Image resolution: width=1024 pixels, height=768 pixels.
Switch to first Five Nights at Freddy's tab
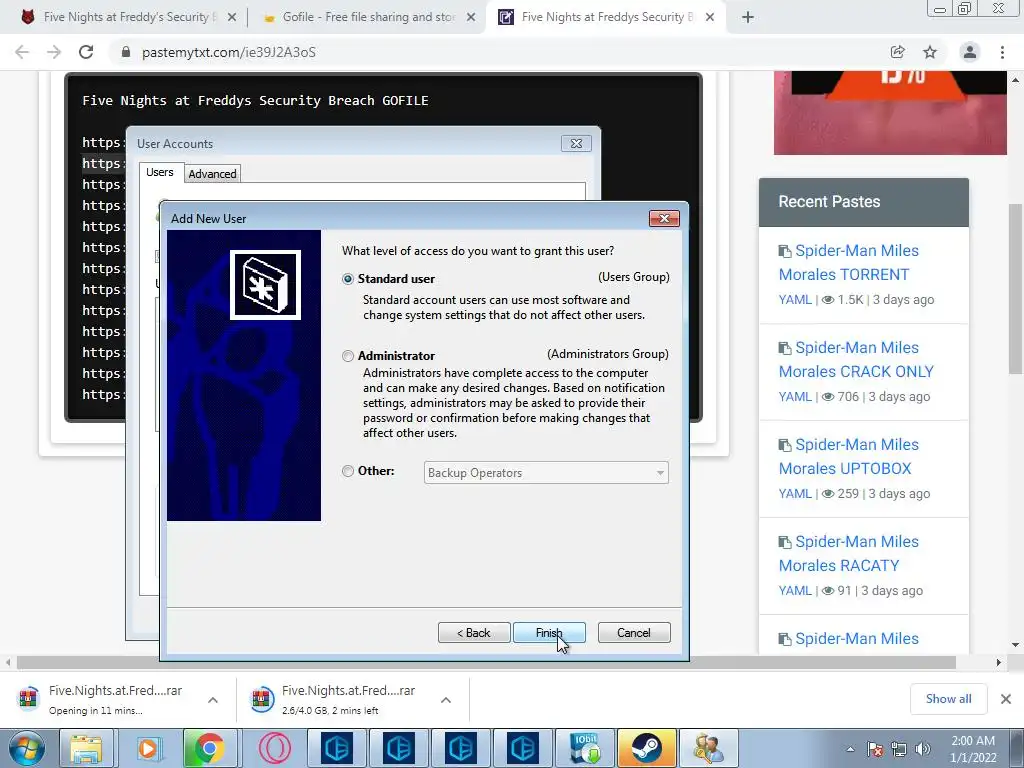point(129,17)
